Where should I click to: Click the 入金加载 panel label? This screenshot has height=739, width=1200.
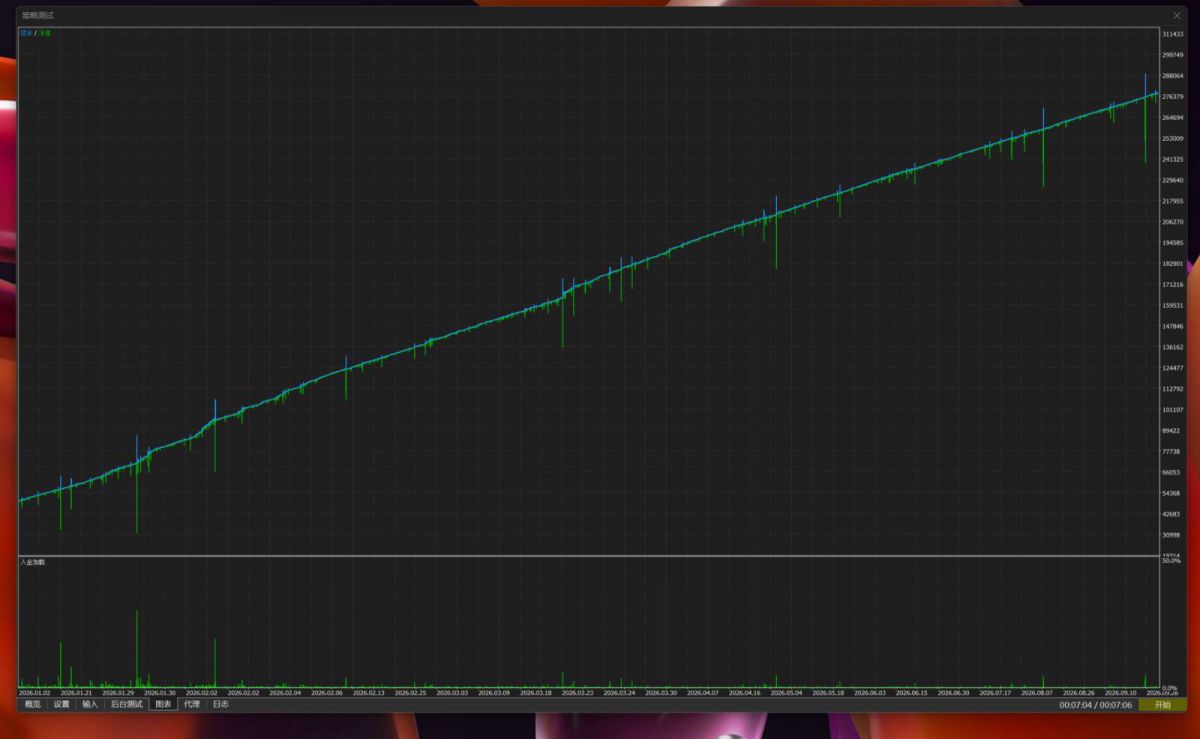(x=33, y=562)
